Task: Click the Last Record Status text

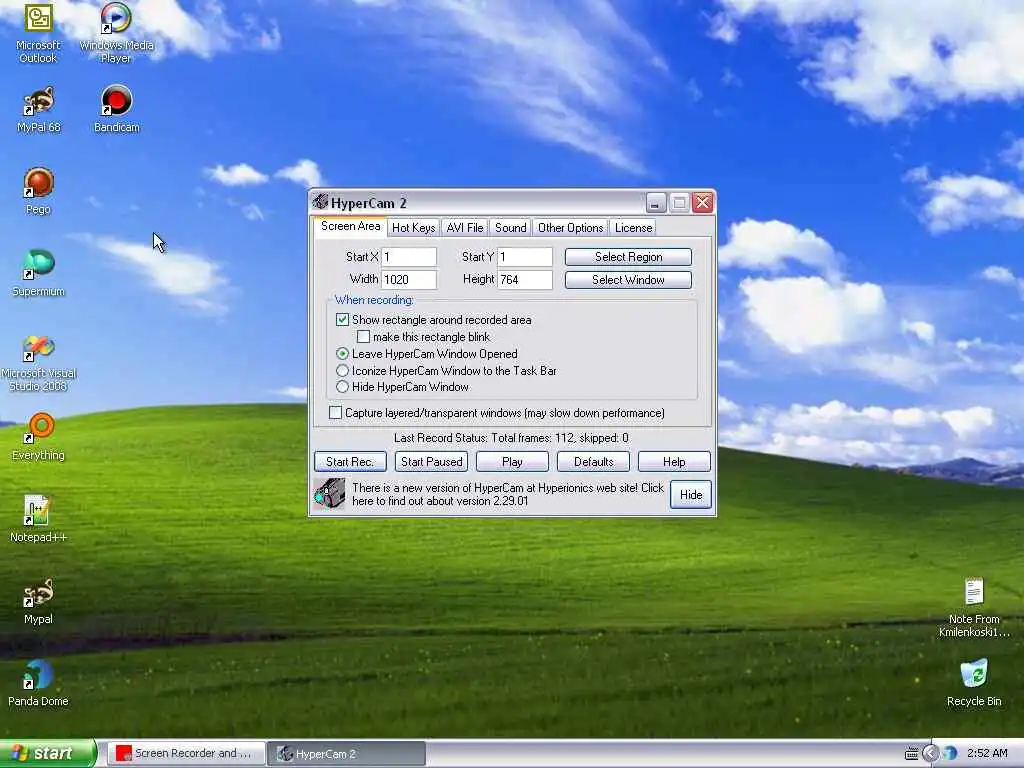Action: pos(511,438)
